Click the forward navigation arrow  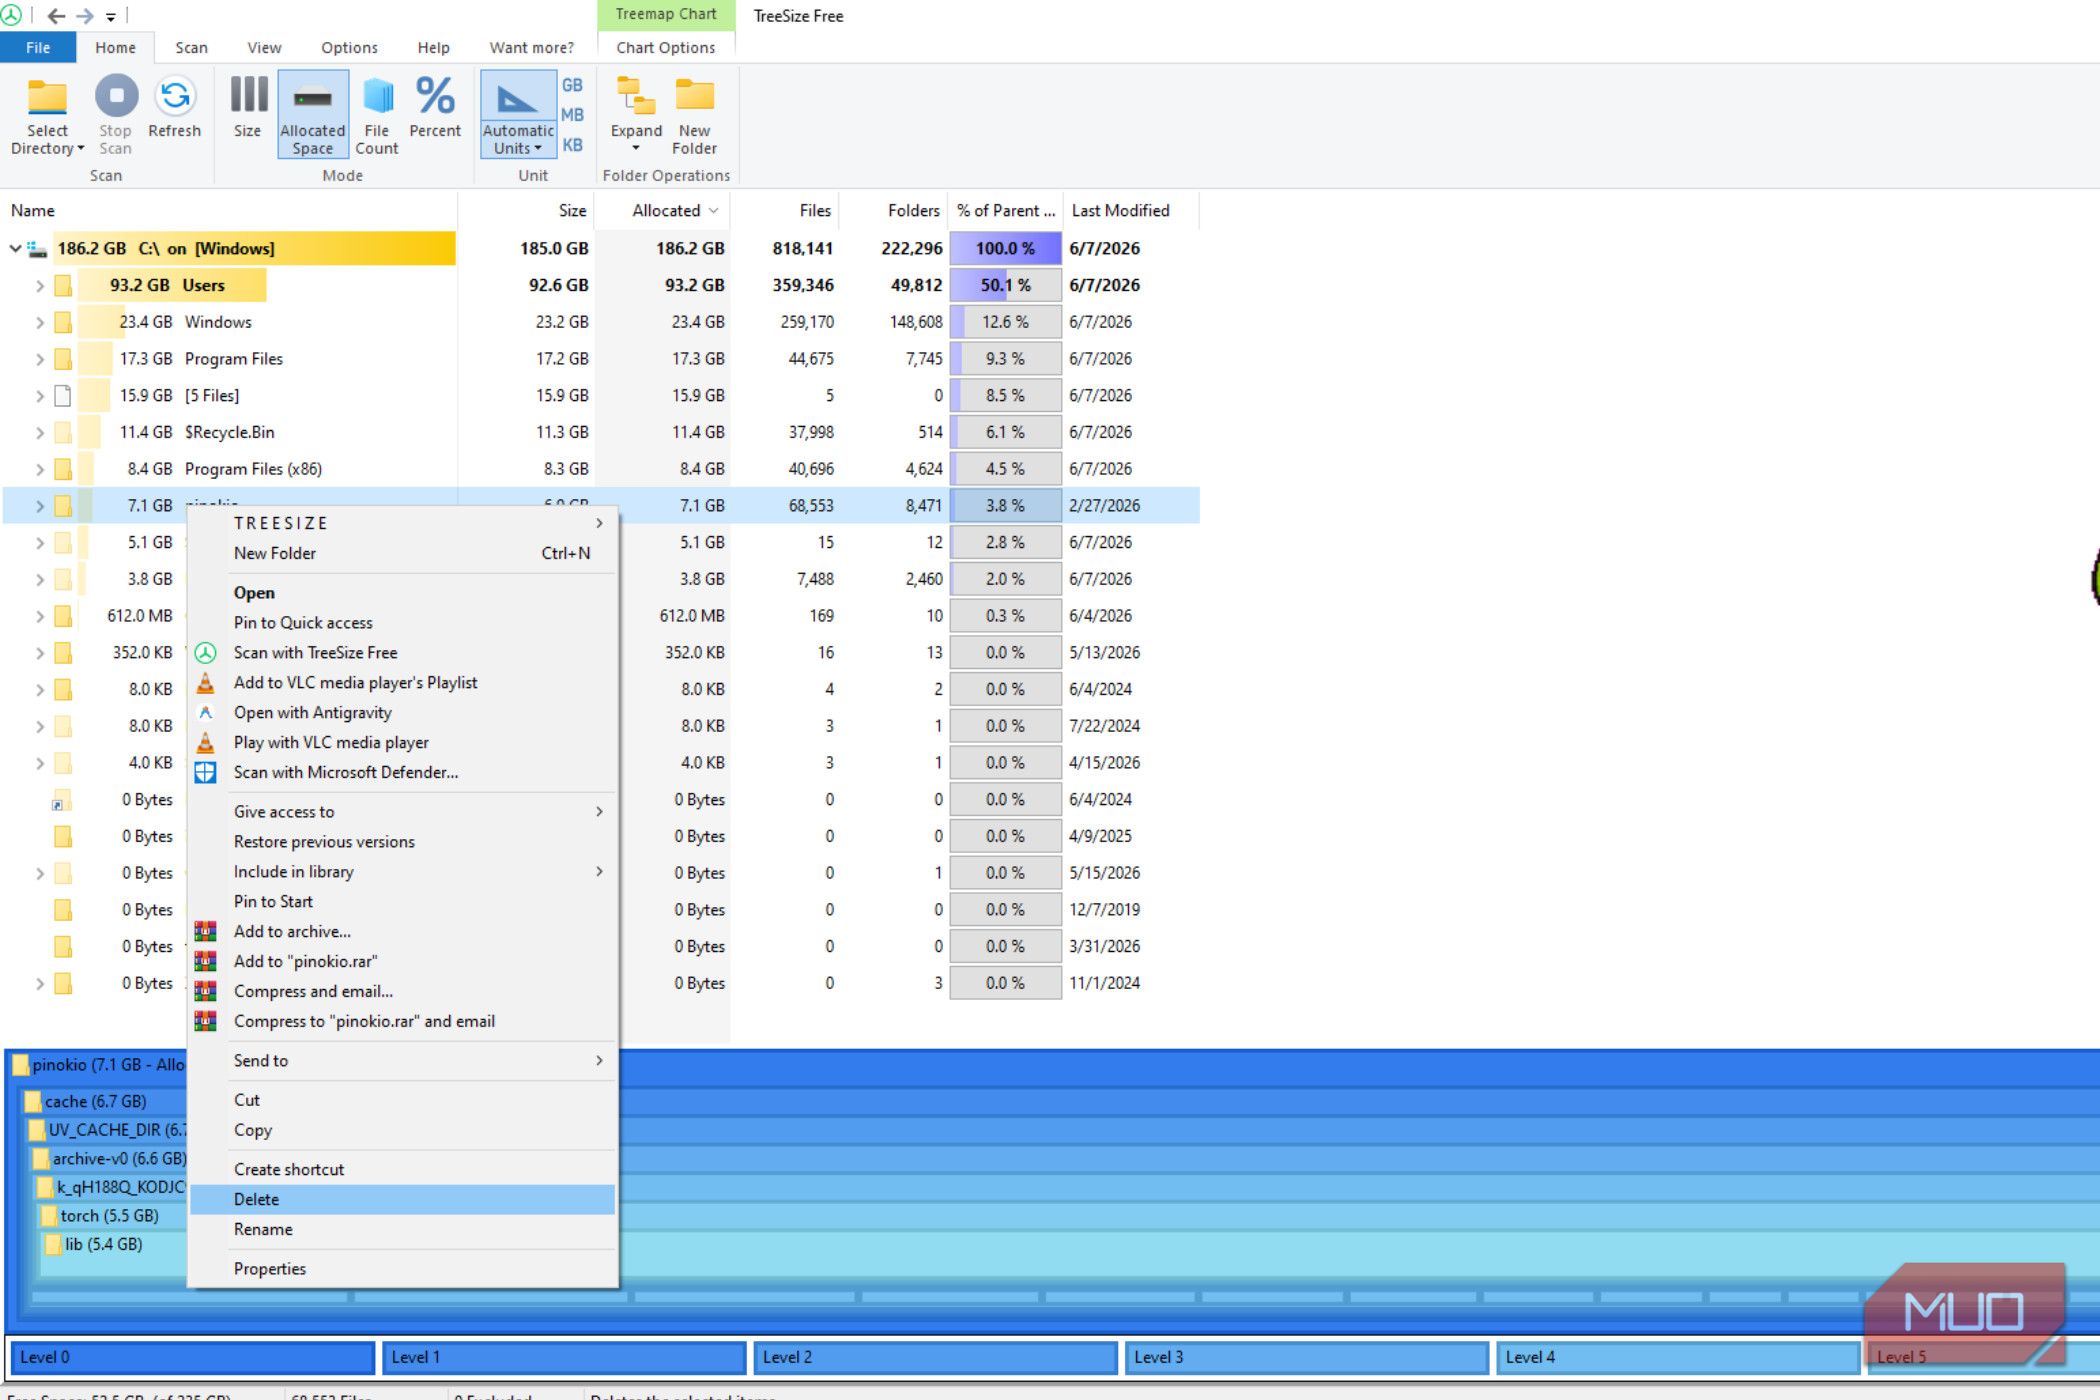[85, 16]
